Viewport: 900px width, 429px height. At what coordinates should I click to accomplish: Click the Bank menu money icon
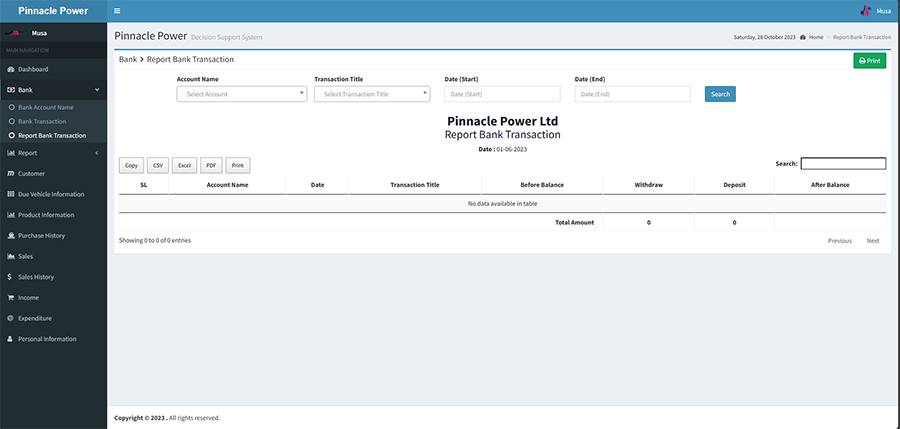[10, 90]
